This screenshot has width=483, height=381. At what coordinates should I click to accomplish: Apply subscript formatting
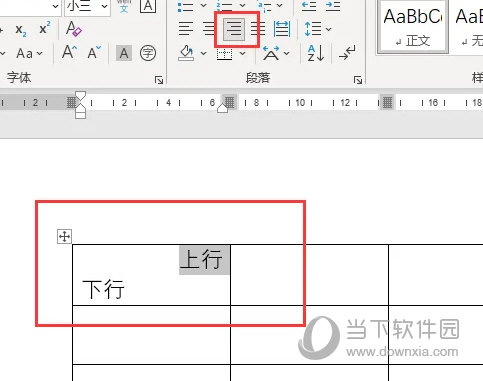21,30
